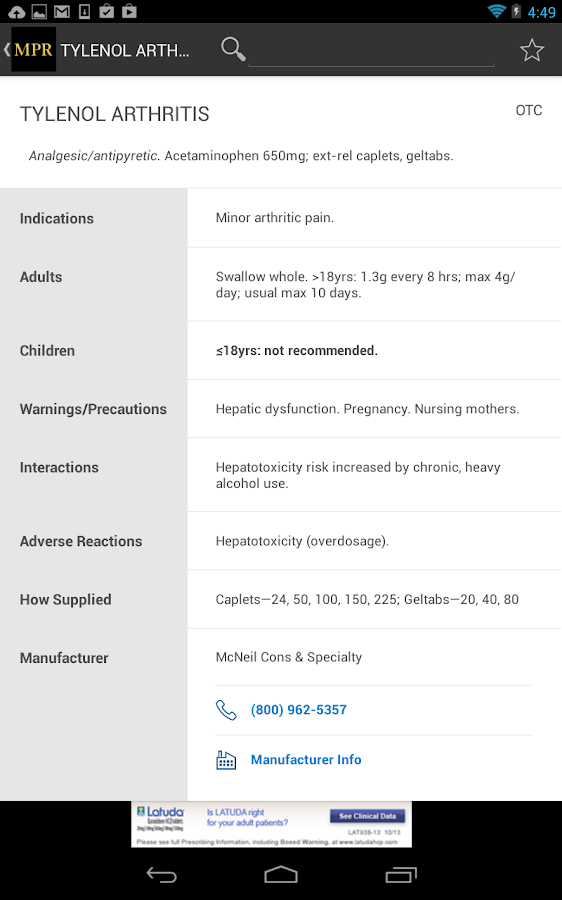Select the Warnings/Precautions row label
The image size is (562, 900).
(x=93, y=409)
